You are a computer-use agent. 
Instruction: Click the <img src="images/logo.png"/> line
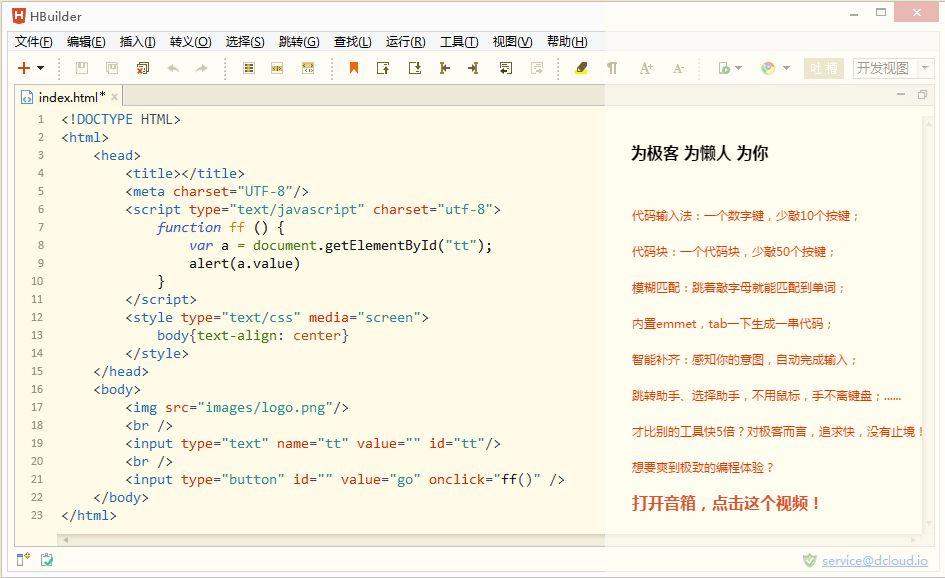(237, 407)
